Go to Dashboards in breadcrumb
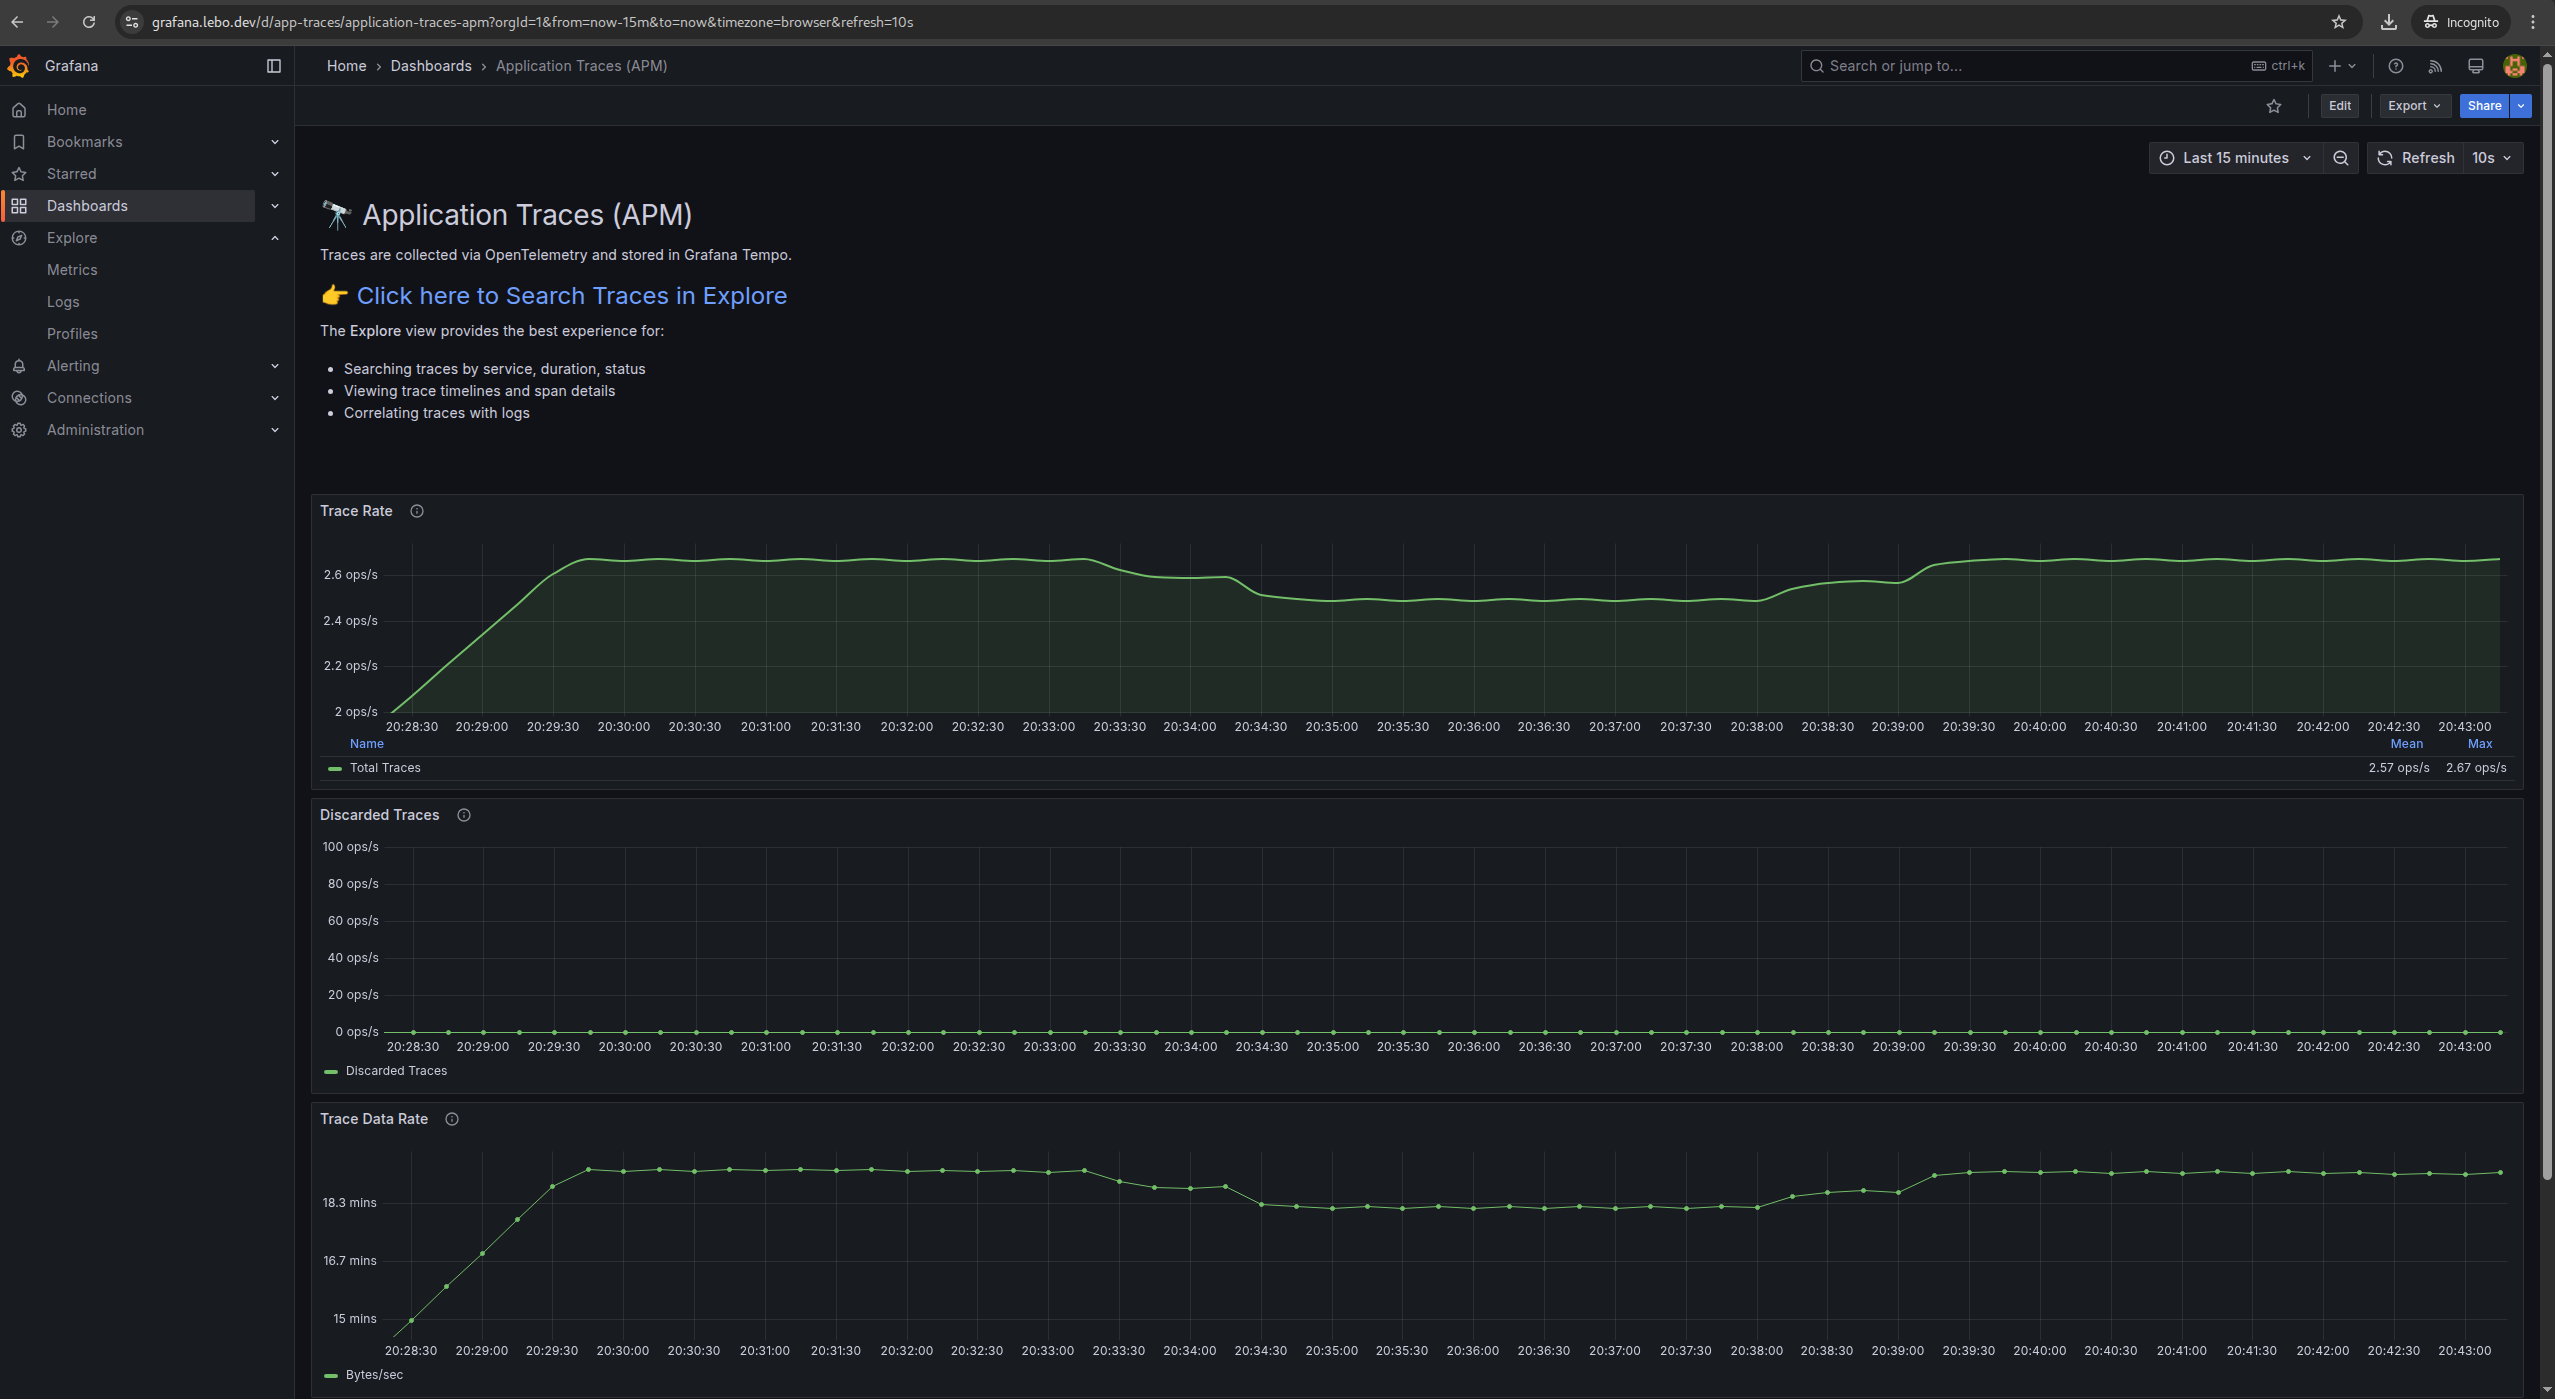The image size is (2555, 1399). [x=431, y=66]
